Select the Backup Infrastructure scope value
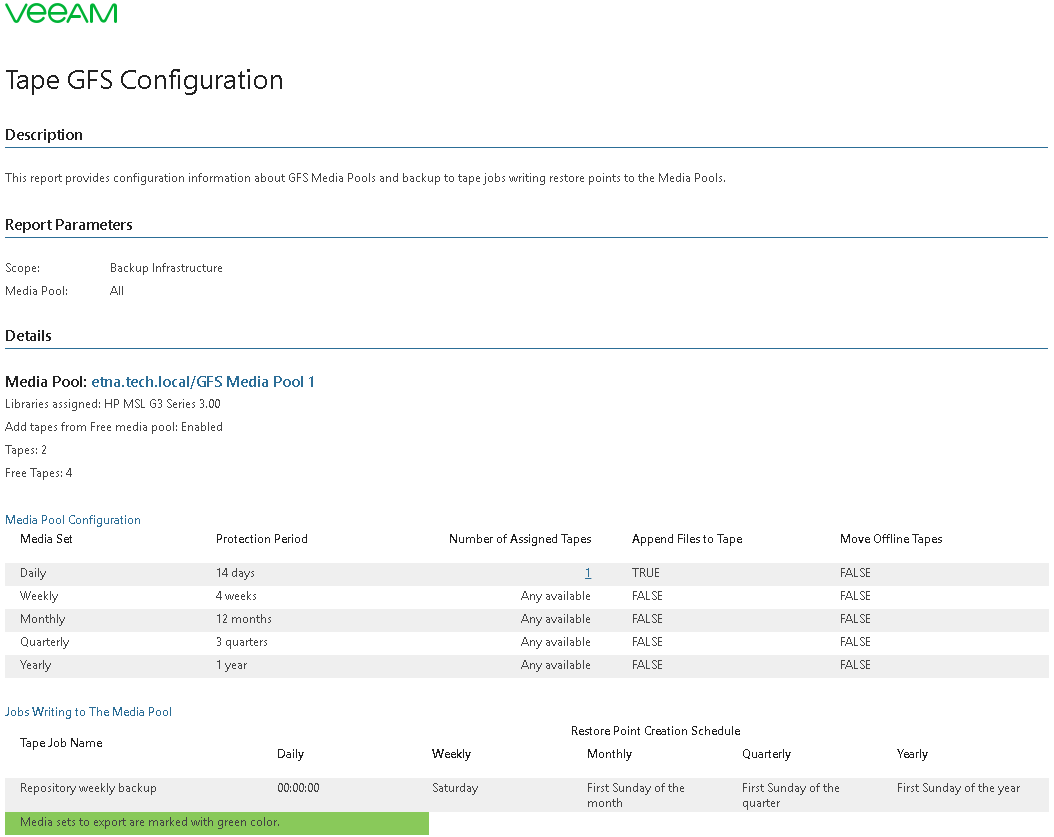 tap(166, 268)
